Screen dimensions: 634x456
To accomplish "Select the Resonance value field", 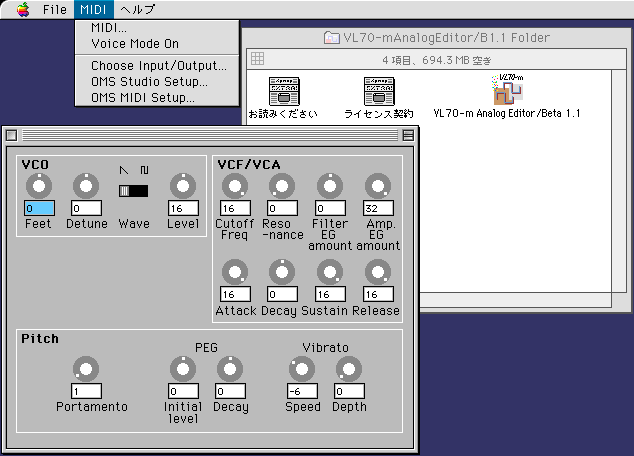I will 282,208.
